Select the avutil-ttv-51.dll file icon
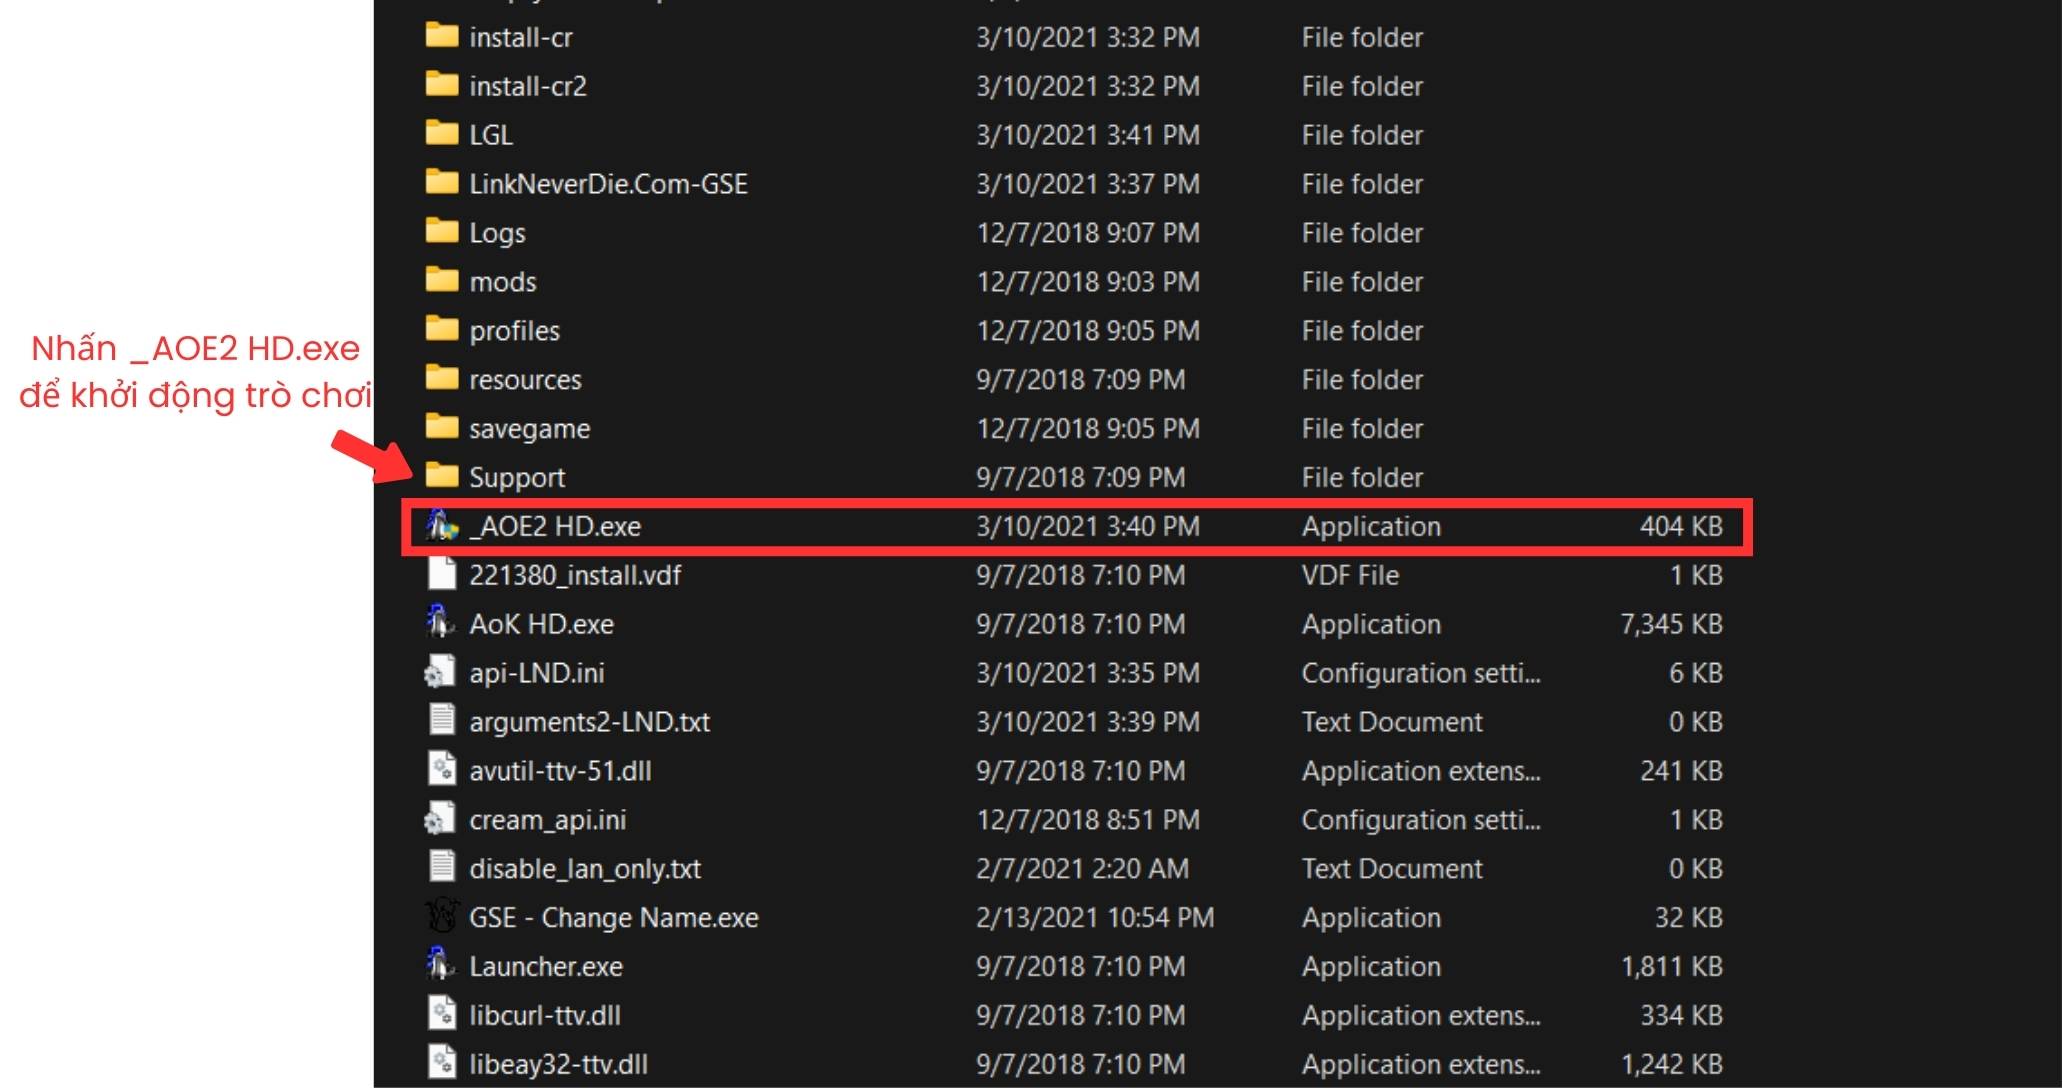This screenshot has width=2063, height=1089. click(x=441, y=770)
